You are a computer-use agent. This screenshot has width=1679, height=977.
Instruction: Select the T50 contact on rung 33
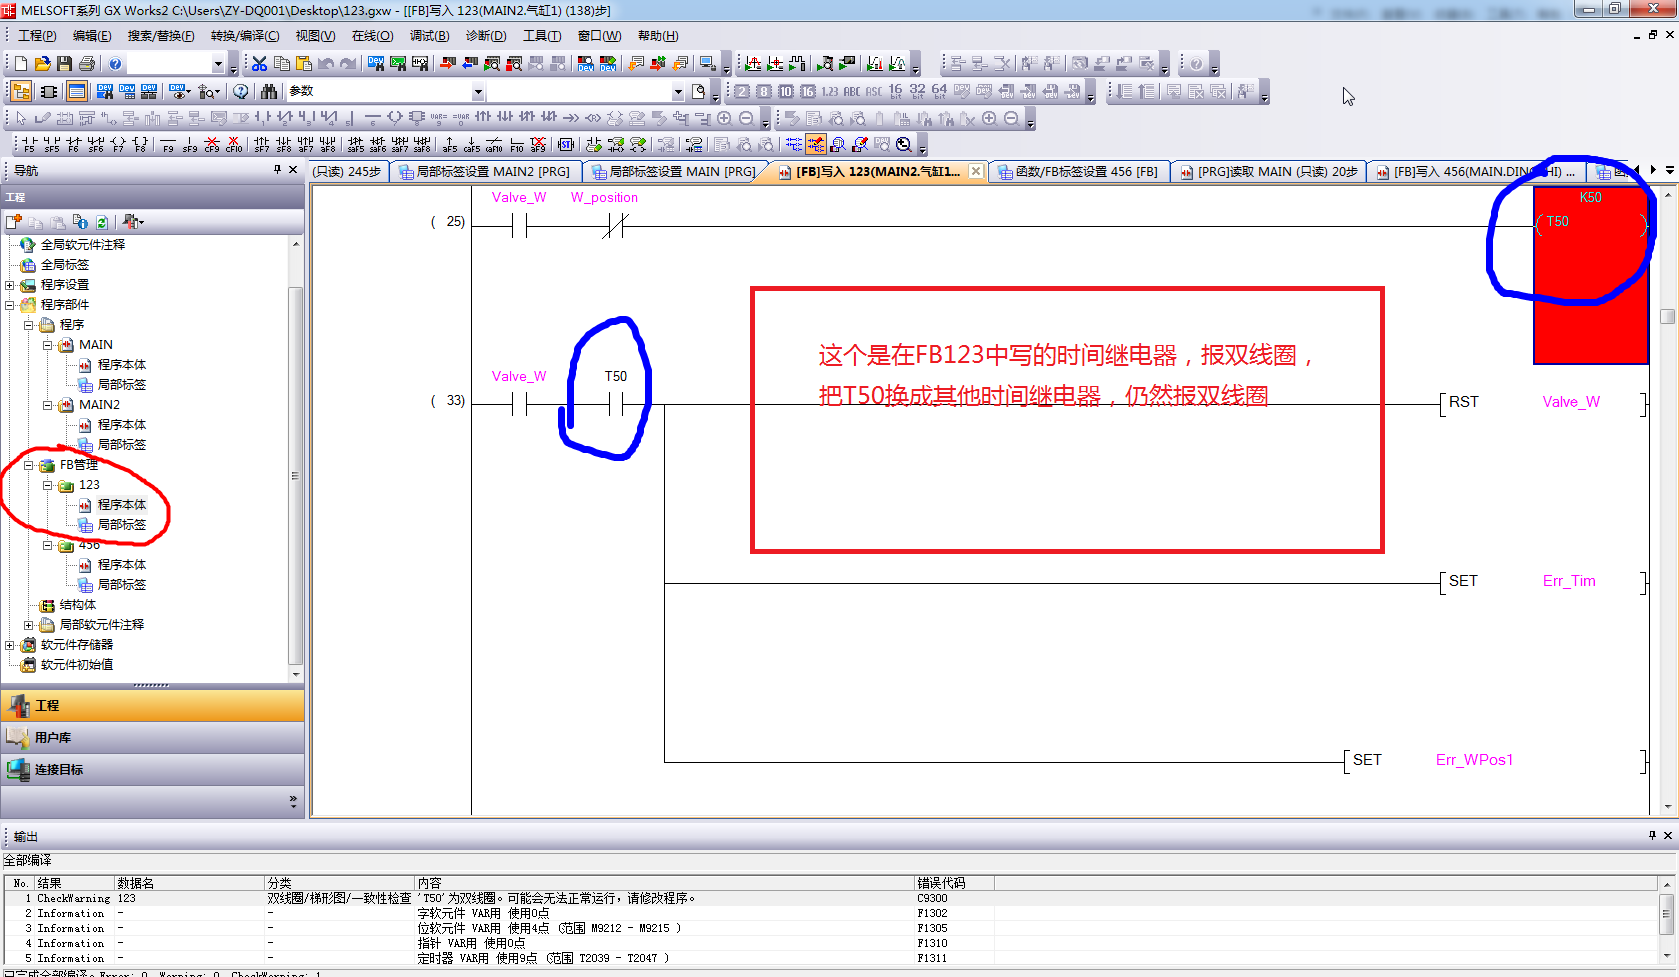point(615,404)
